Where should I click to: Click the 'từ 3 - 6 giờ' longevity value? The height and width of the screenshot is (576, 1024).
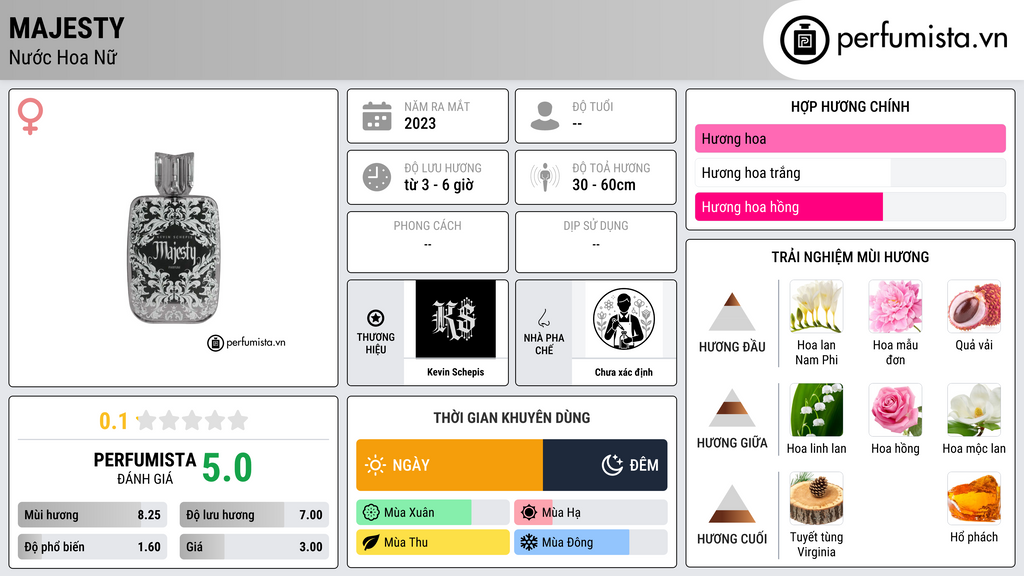click(x=439, y=185)
